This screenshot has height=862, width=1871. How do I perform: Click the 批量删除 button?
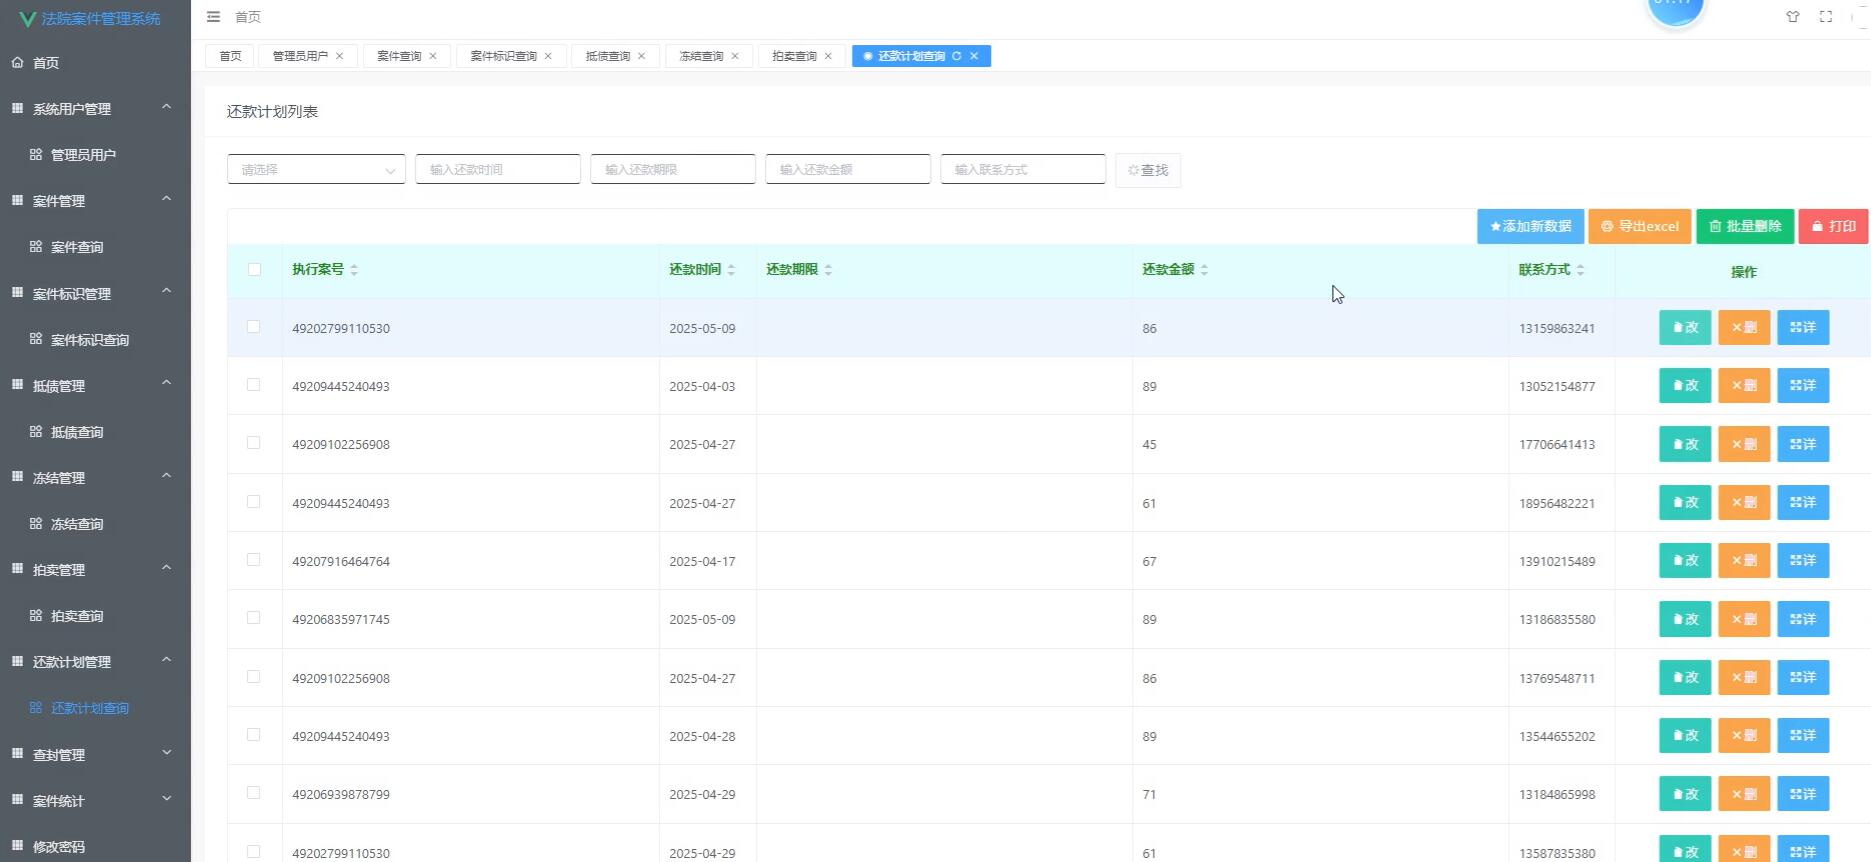[x=1745, y=226]
